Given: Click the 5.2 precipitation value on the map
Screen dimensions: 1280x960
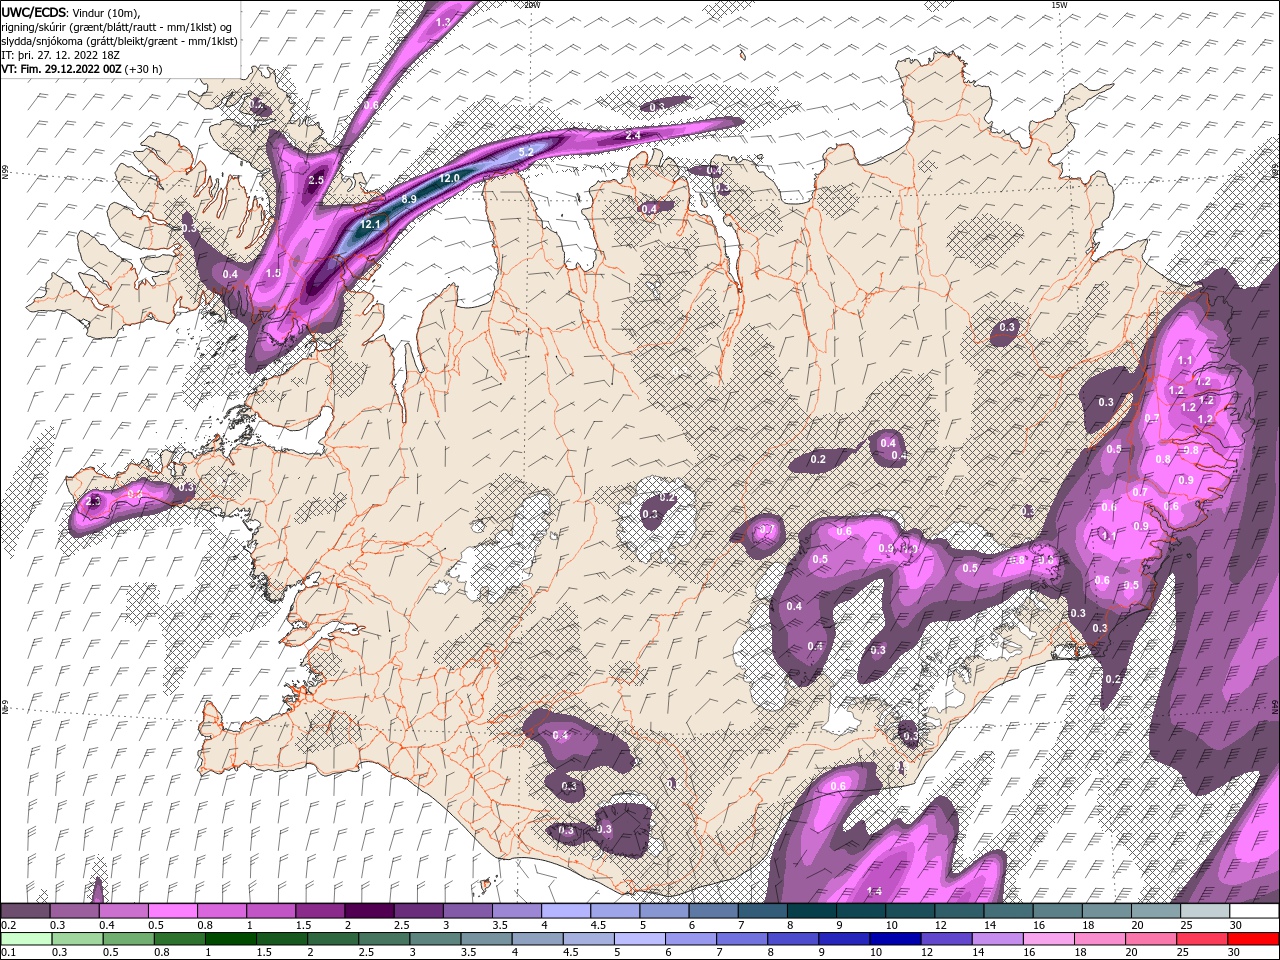Looking at the screenshot, I should (528, 150).
